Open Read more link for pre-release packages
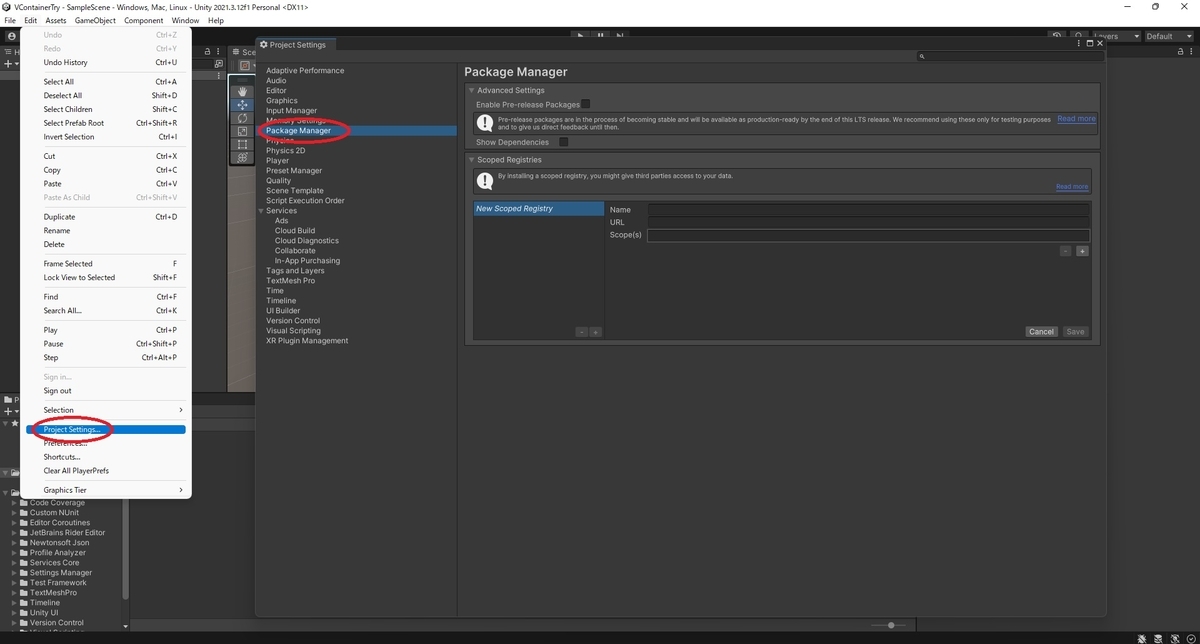The width and height of the screenshot is (1200, 644). point(1076,119)
